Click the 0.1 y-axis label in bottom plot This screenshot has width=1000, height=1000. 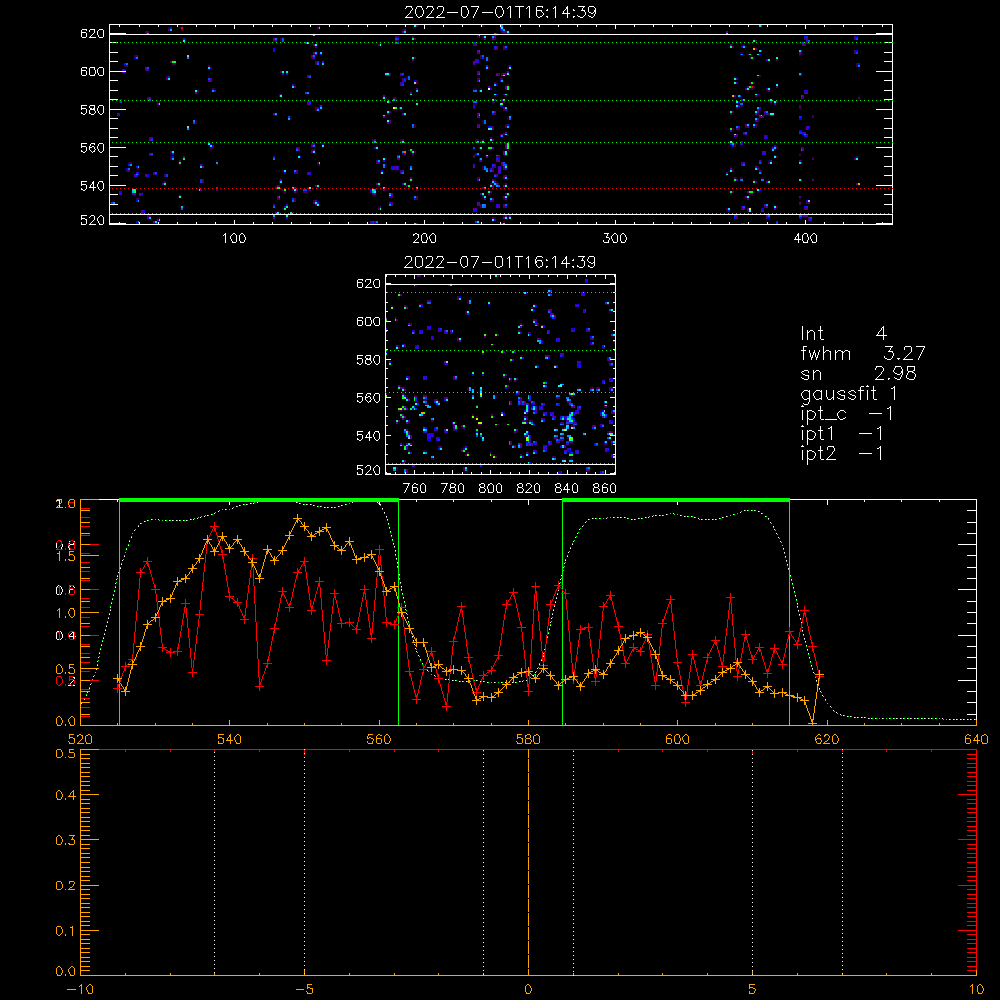[x=66, y=931]
